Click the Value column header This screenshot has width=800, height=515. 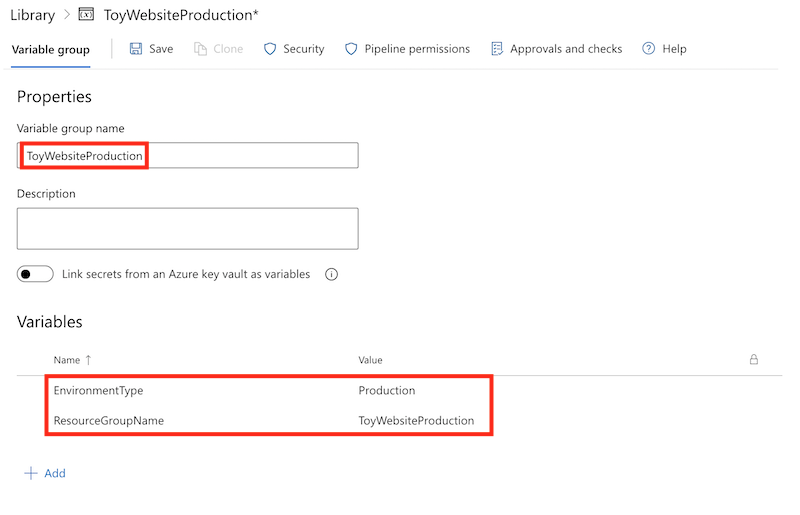pyautogui.click(x=370, y=360)
